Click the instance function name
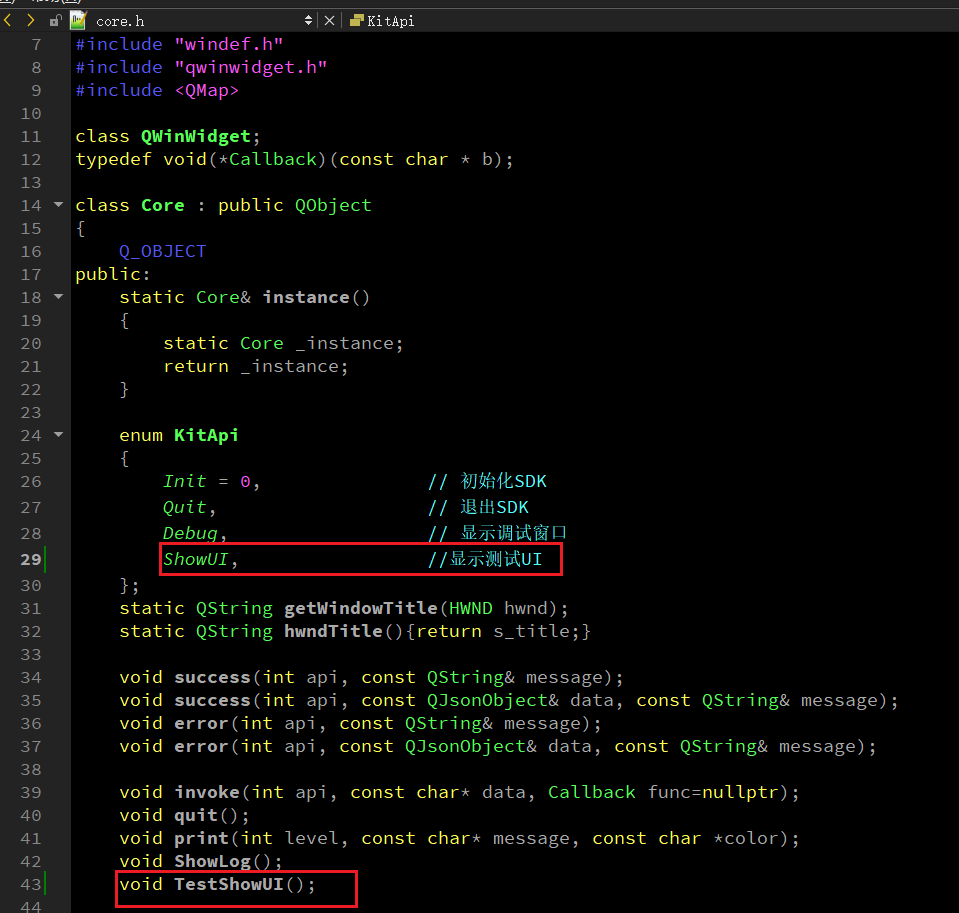This screenshot has width=959, height=913. (306, 297)
